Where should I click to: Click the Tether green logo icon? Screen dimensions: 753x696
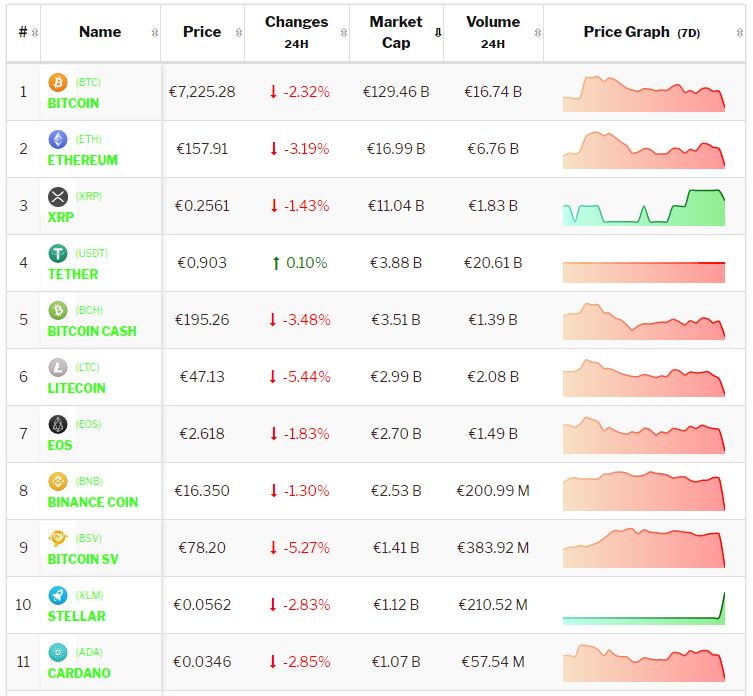click(58, 253)
